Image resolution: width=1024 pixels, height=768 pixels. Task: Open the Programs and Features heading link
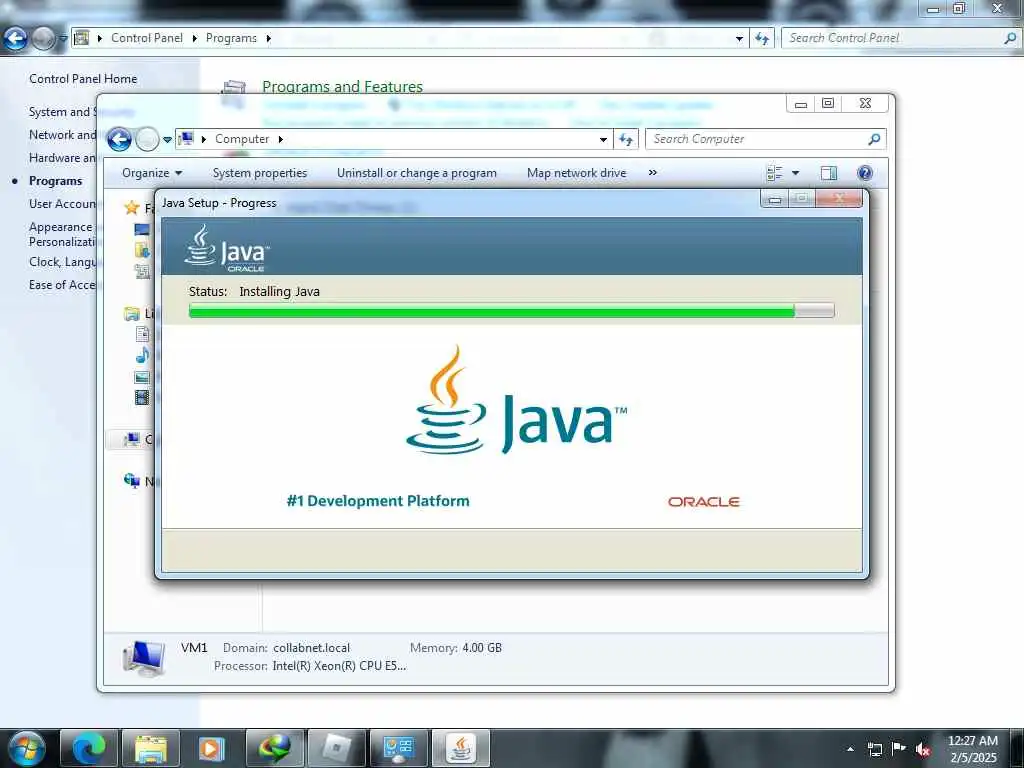point(342,87)
